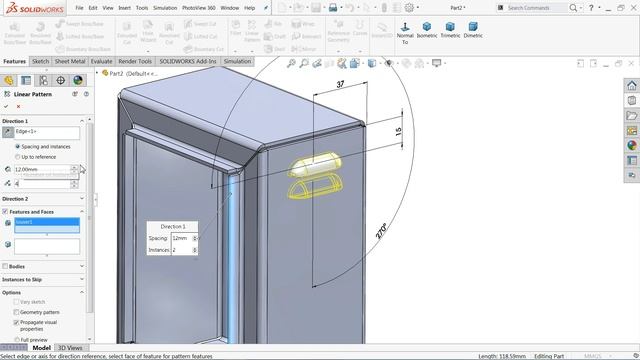The width and height of the screenshot is (640, 360).
Task: Open the SOLIDWORKS Resources home icon
Action: coord(632,85)
